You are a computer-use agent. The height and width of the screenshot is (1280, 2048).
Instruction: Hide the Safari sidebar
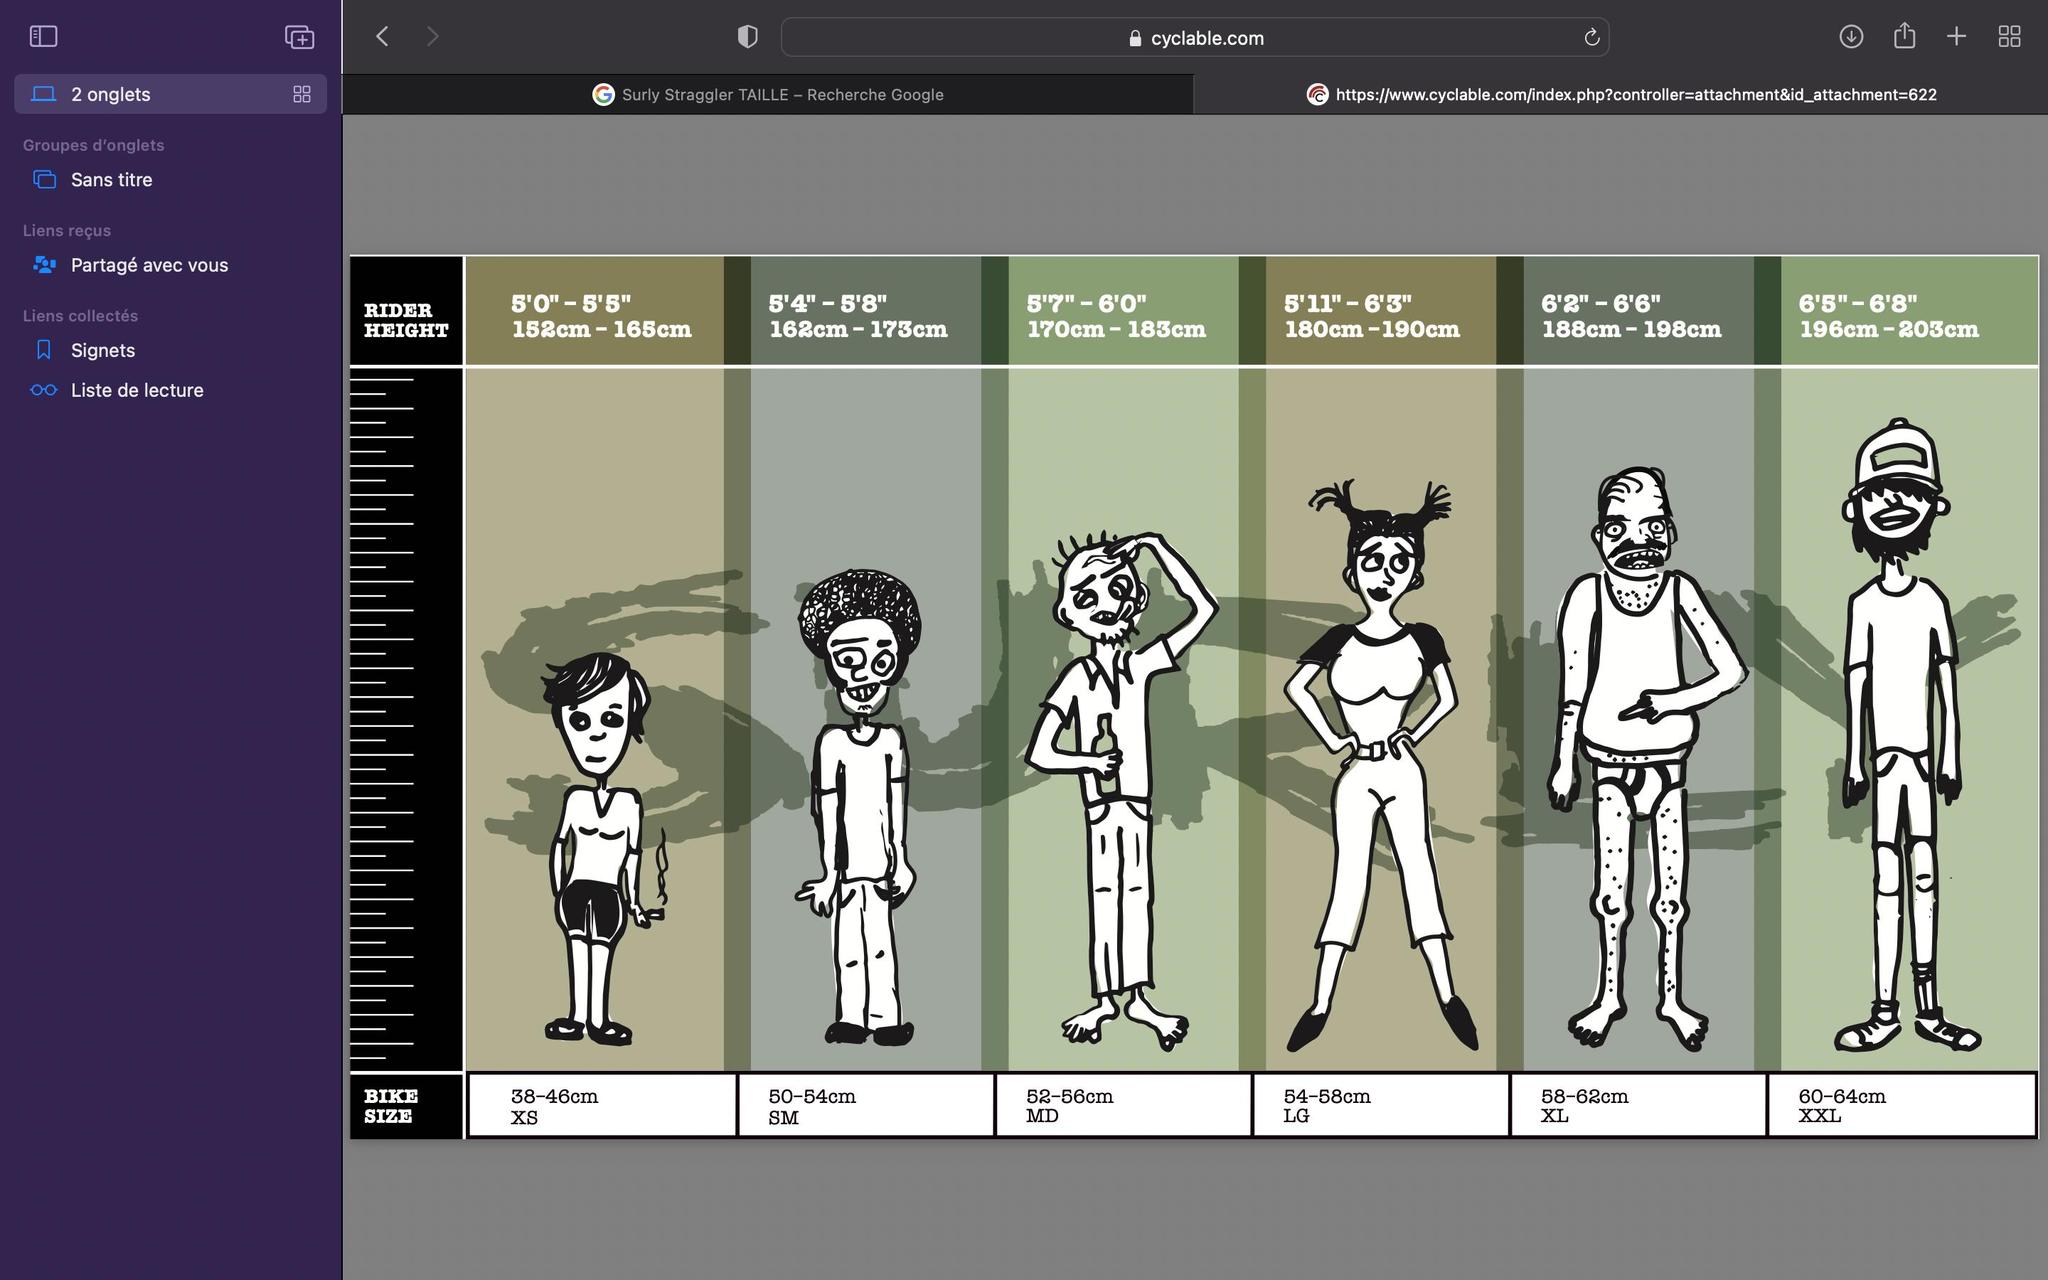click(x=43, y=37)
